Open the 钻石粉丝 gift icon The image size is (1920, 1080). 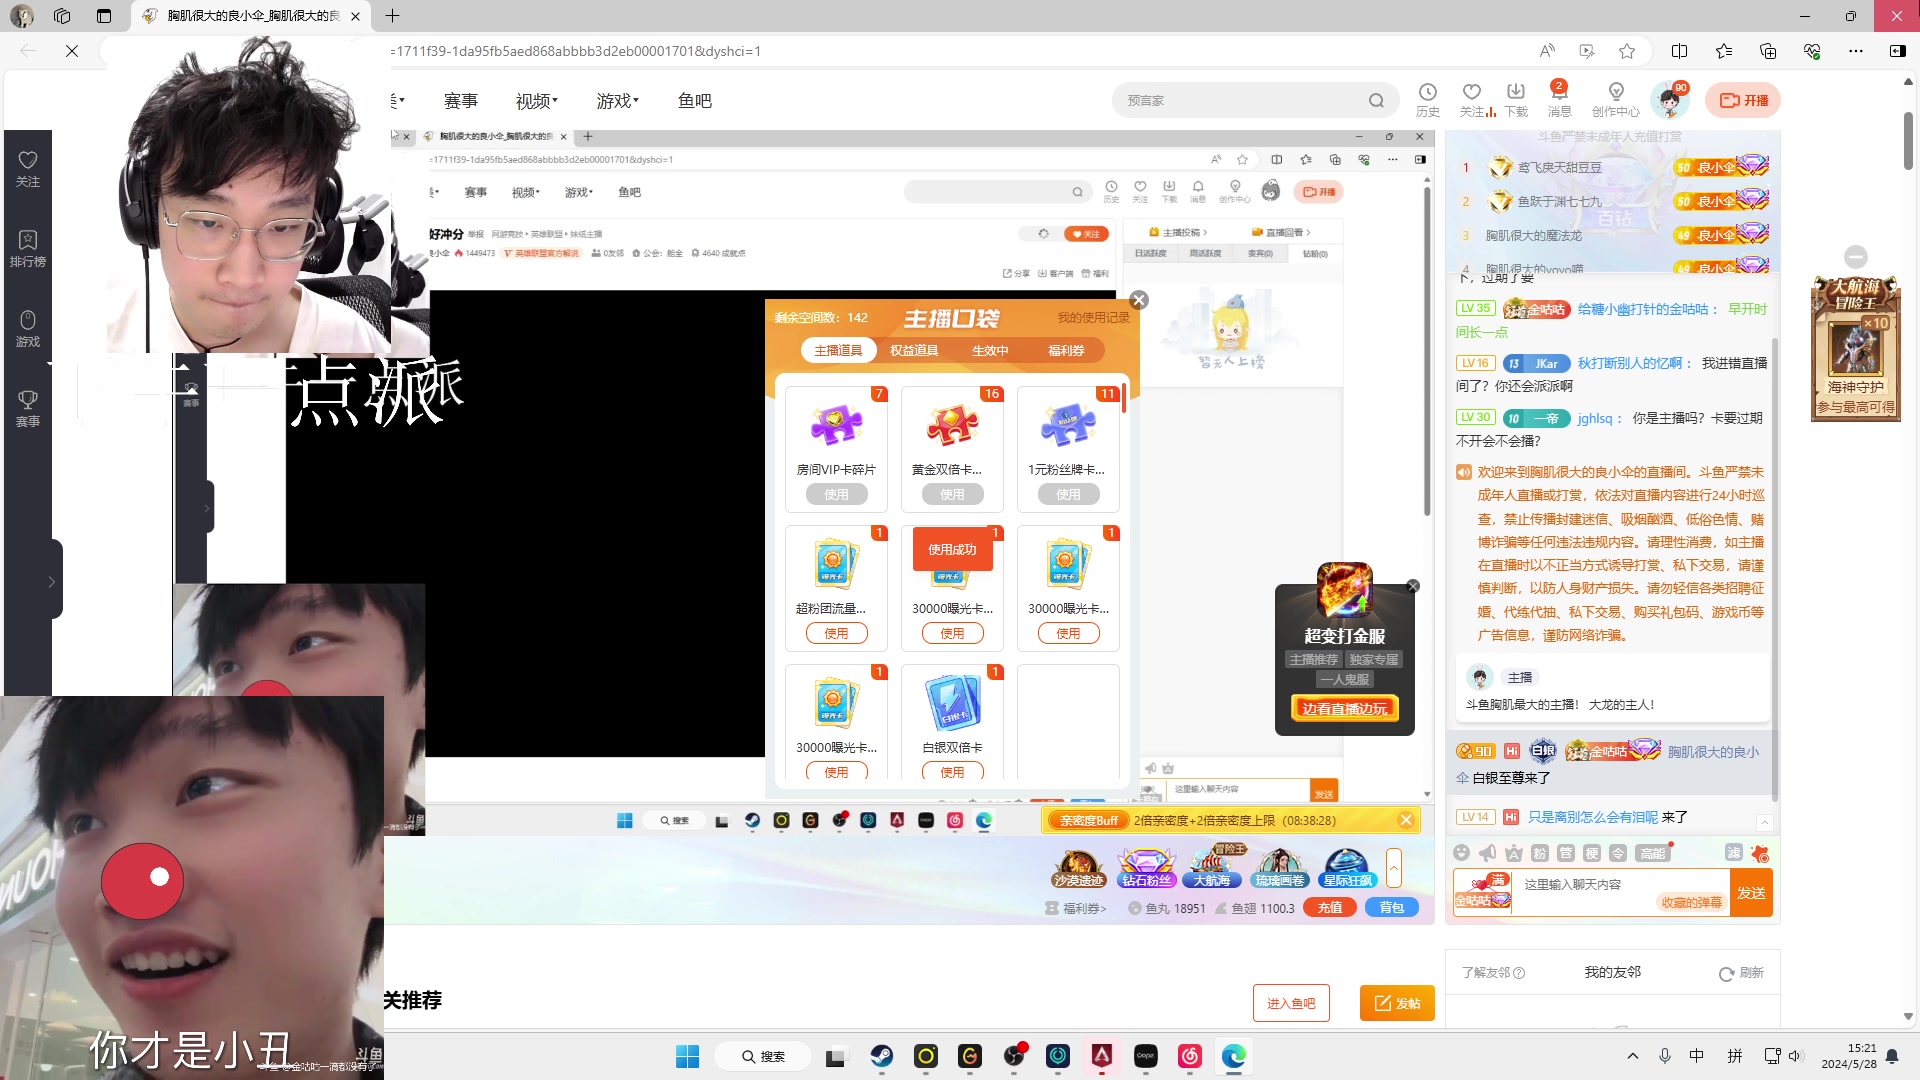(1146, 868)
